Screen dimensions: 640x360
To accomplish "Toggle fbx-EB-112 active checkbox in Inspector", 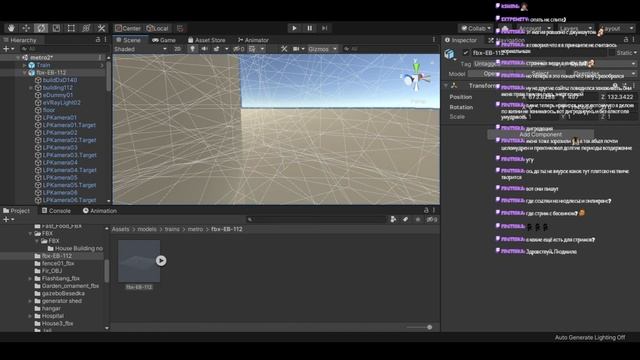I will [x=466, y=53].
